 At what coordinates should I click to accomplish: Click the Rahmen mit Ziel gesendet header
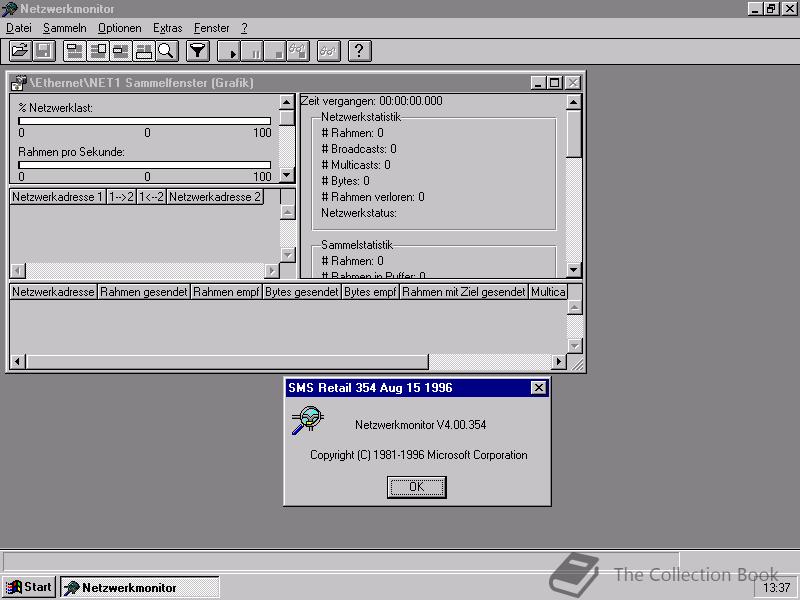[x=464, y=292]
